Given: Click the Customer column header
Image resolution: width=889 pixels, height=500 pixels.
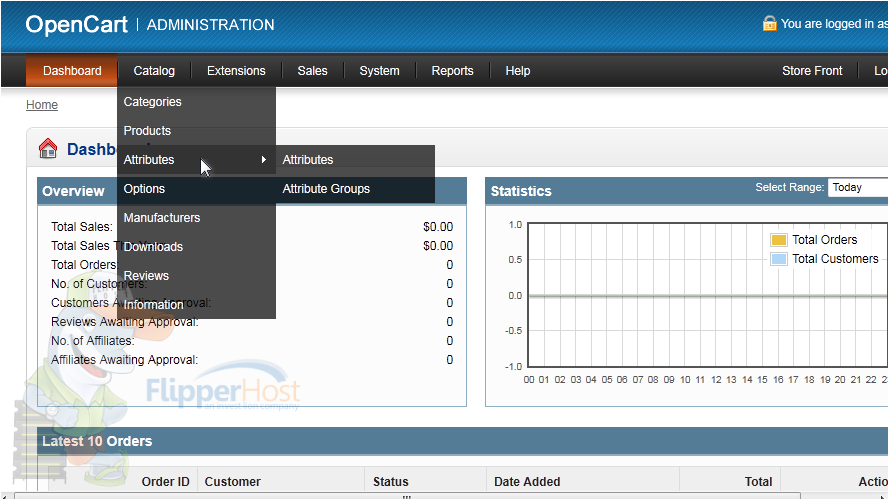Looking at the screenshot, I should pos(232,481).
